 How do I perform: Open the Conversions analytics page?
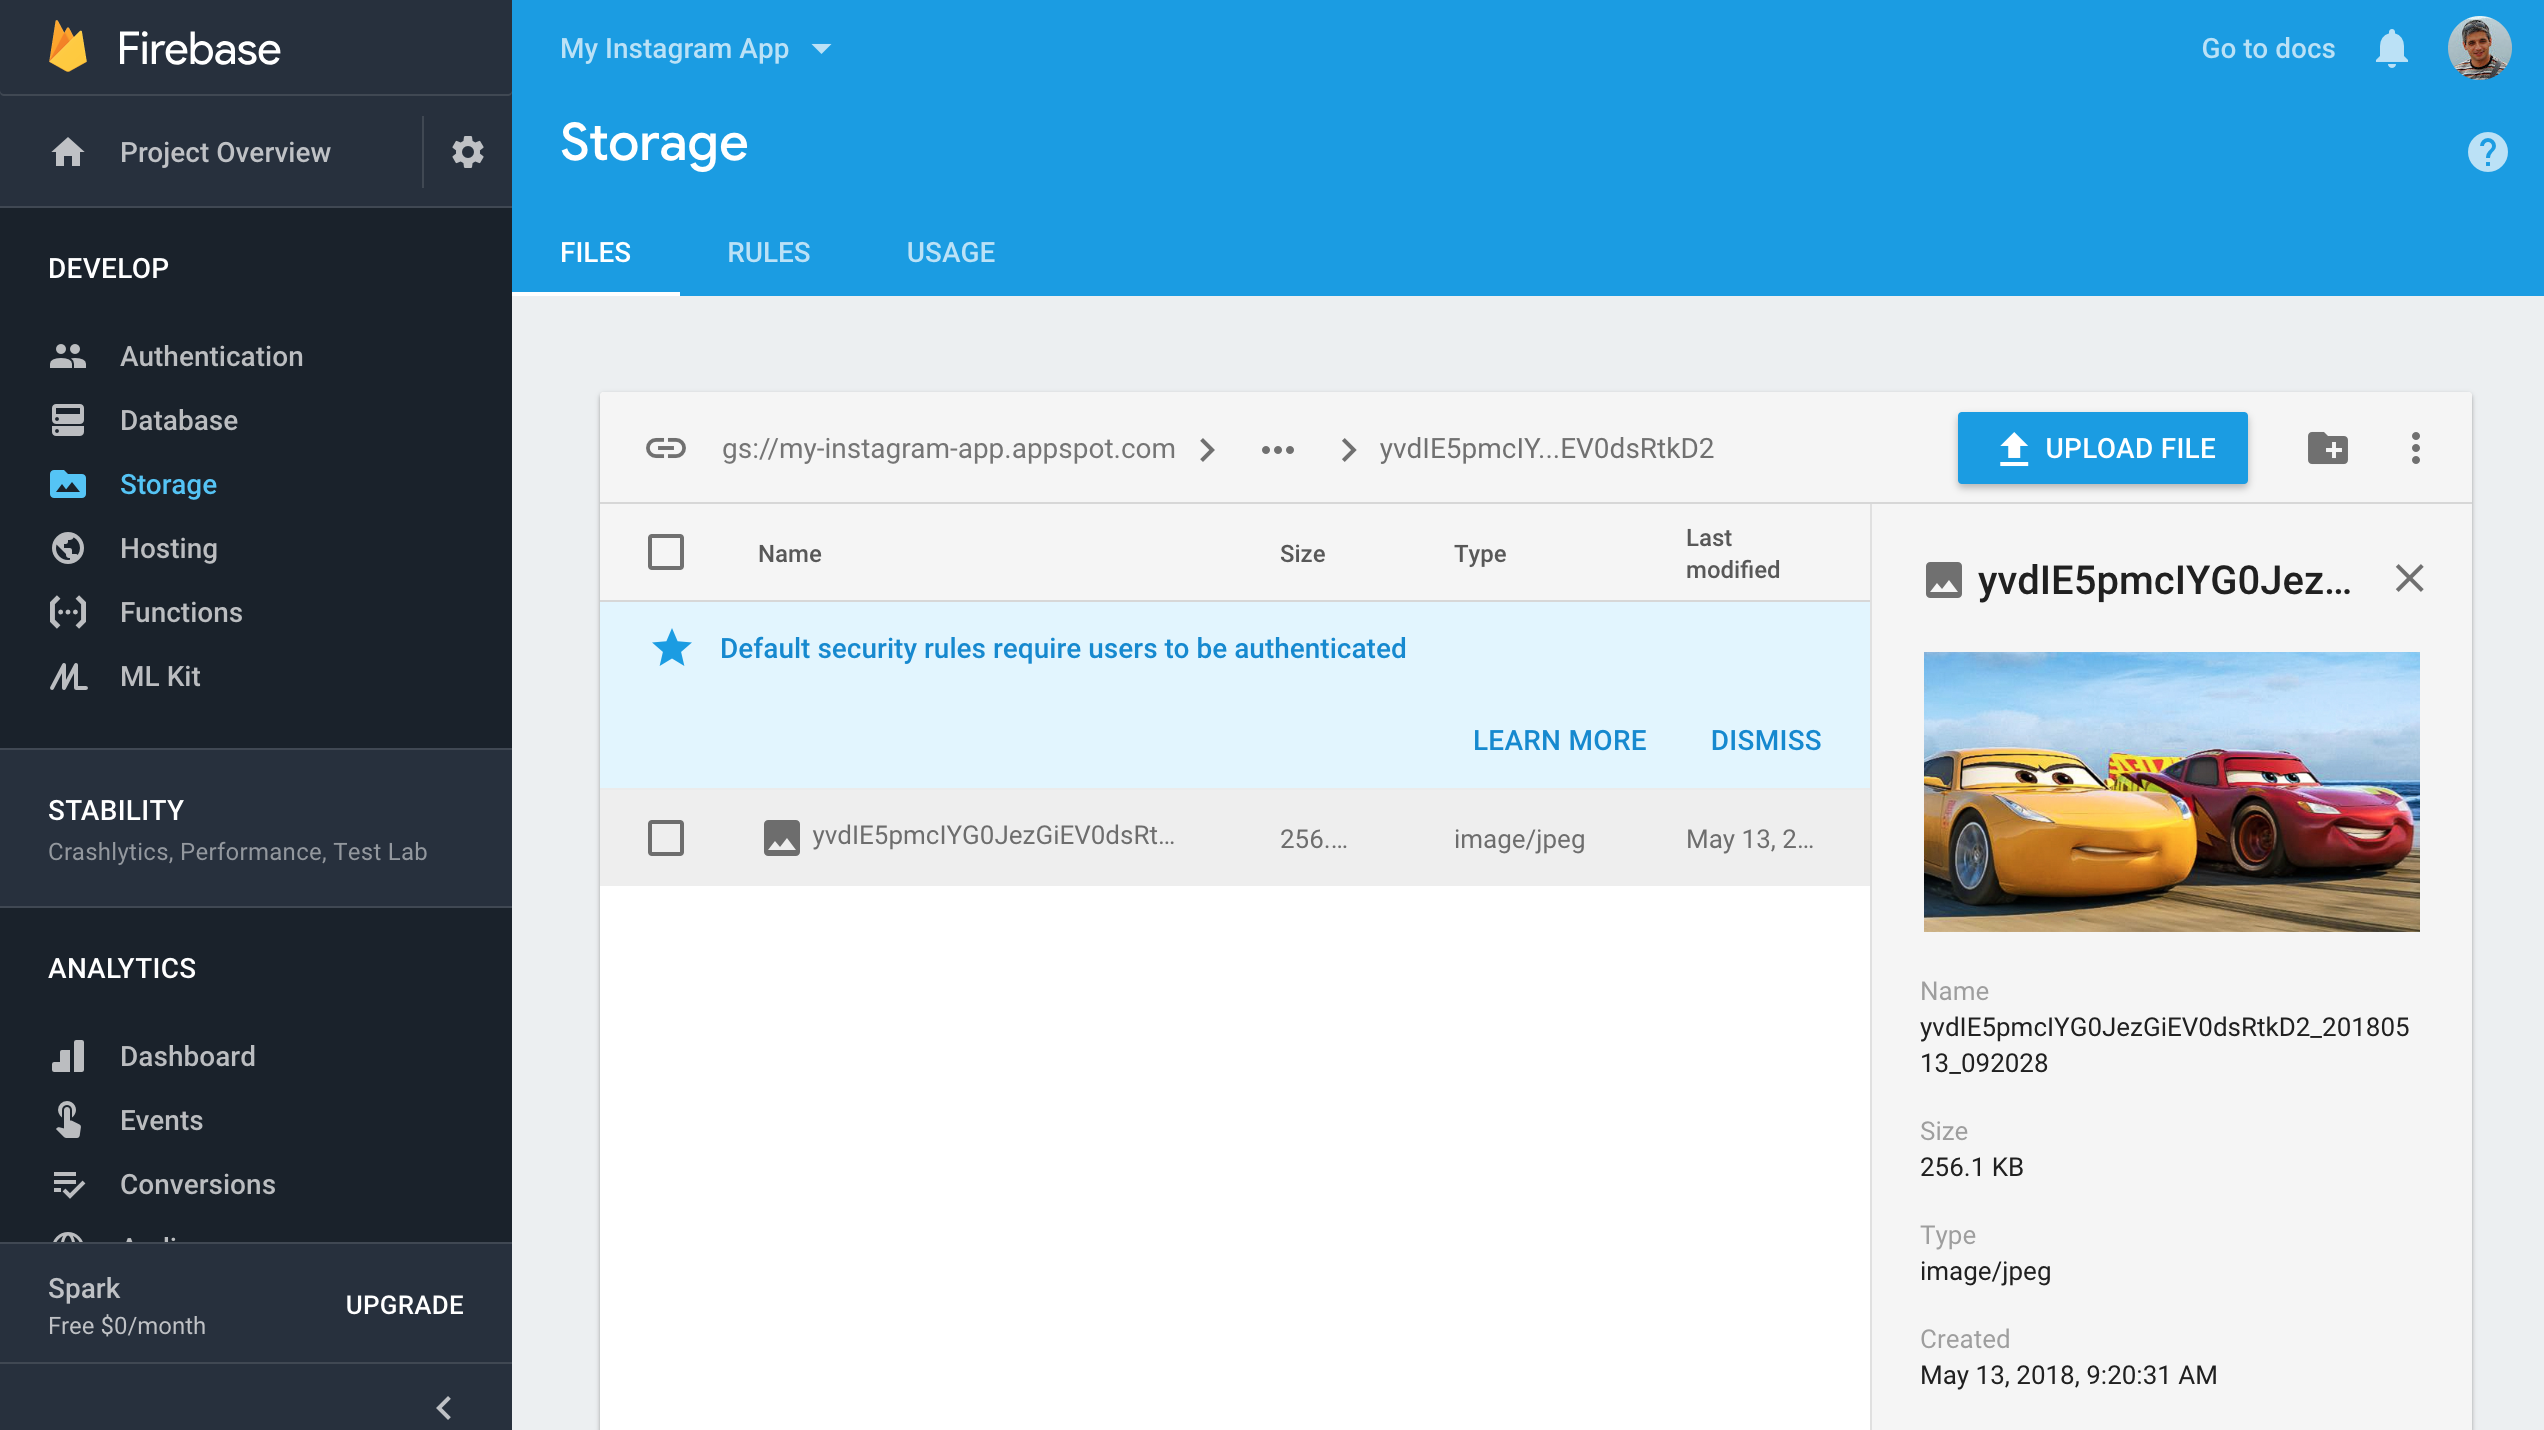point(198,1184)
